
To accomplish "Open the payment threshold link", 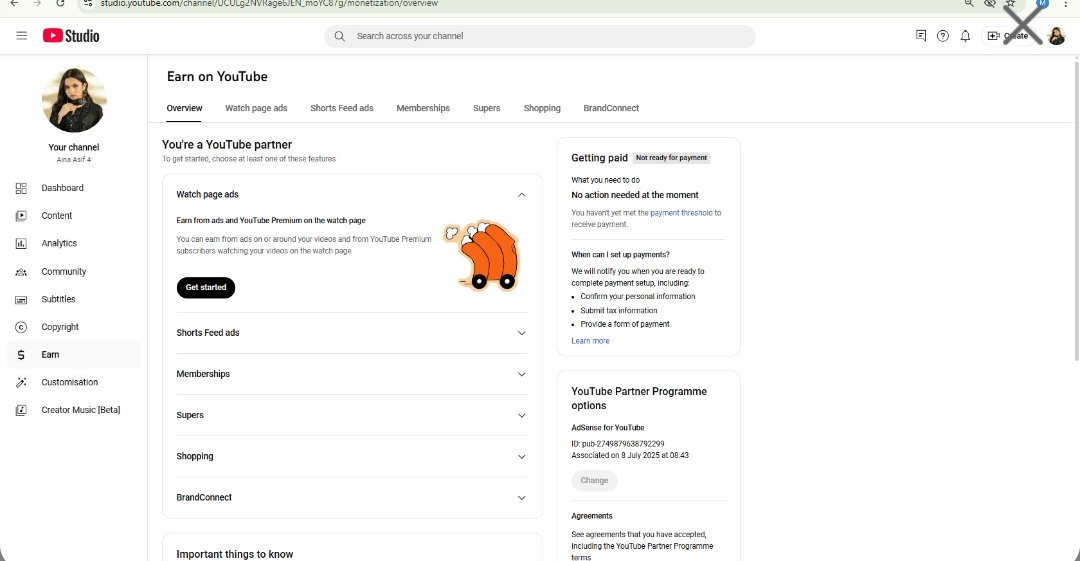I will tap(681, 213).
